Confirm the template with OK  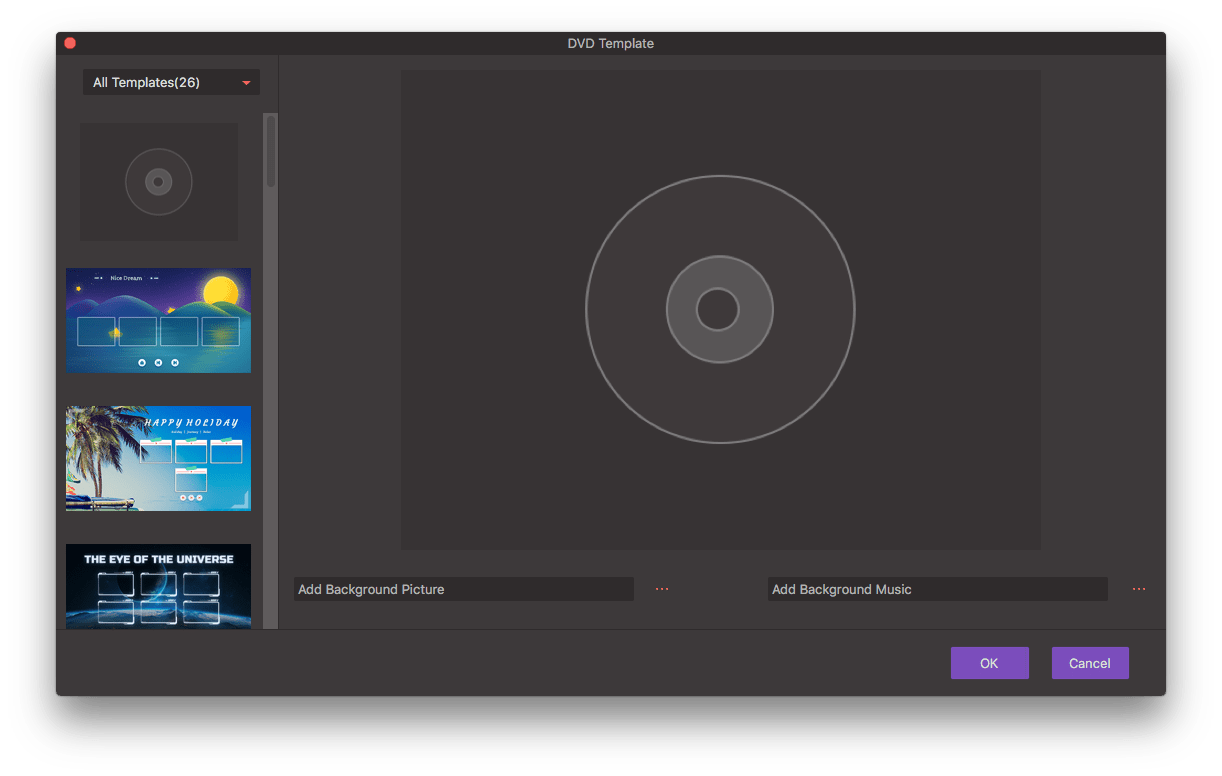coord(989,663)
